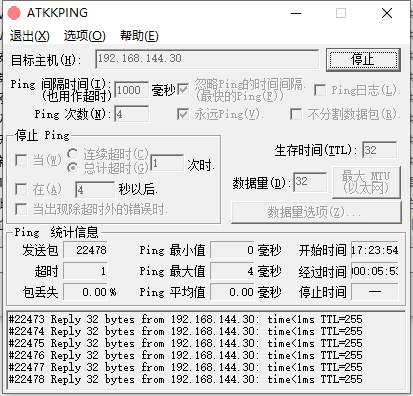Image resolution: width=413 pixels, height=396 pixels.
Task: Open the 选项(O) menu
Action: coord(85,36)
